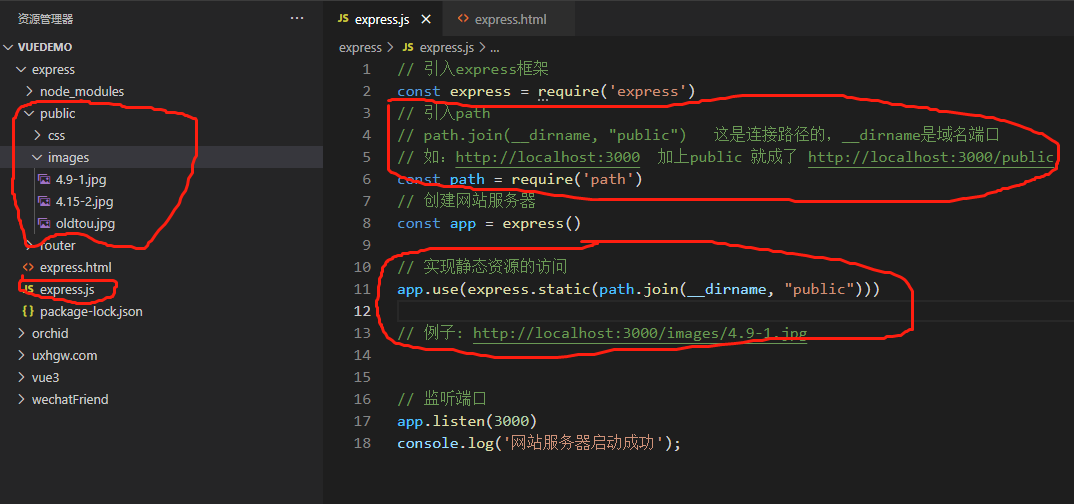Collapse the public folder
This screenshot has height=504, width=1074.
click(29, 113)
